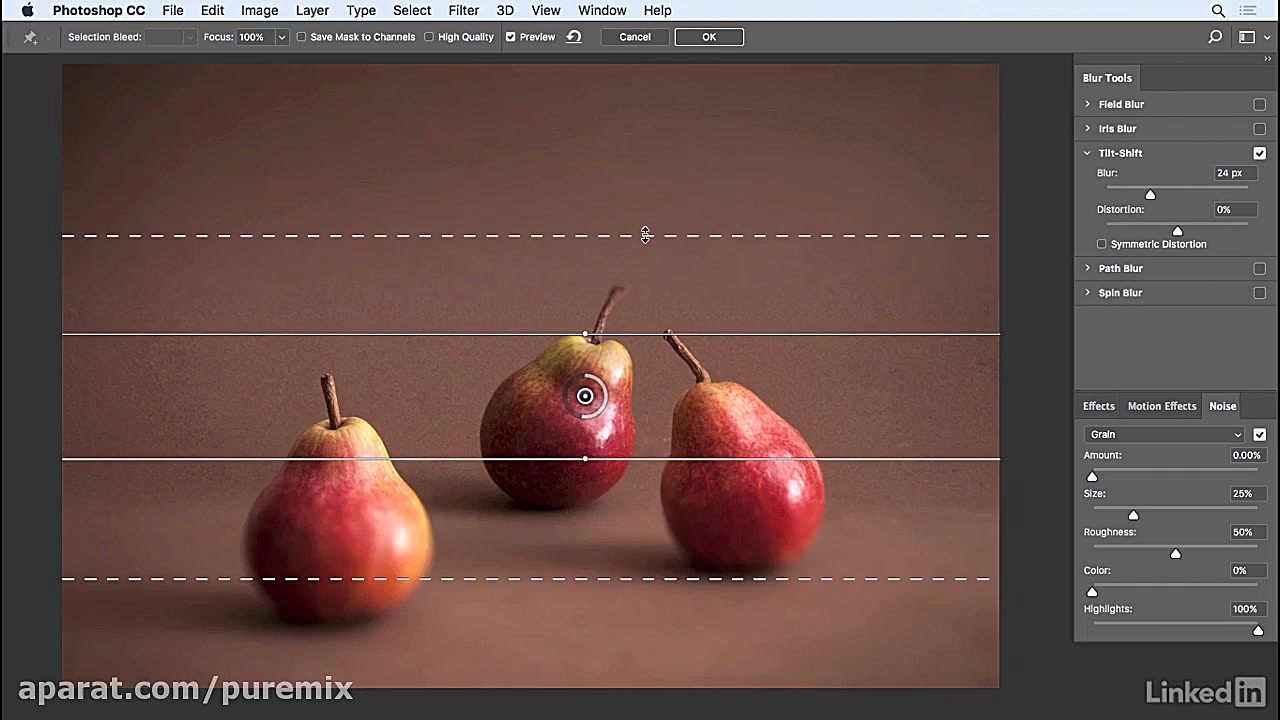Image resolution: width=1280 pixels, height=720 pixels.
Task: Click the macOS Spotlight search icon
Action: [1218, 10]
